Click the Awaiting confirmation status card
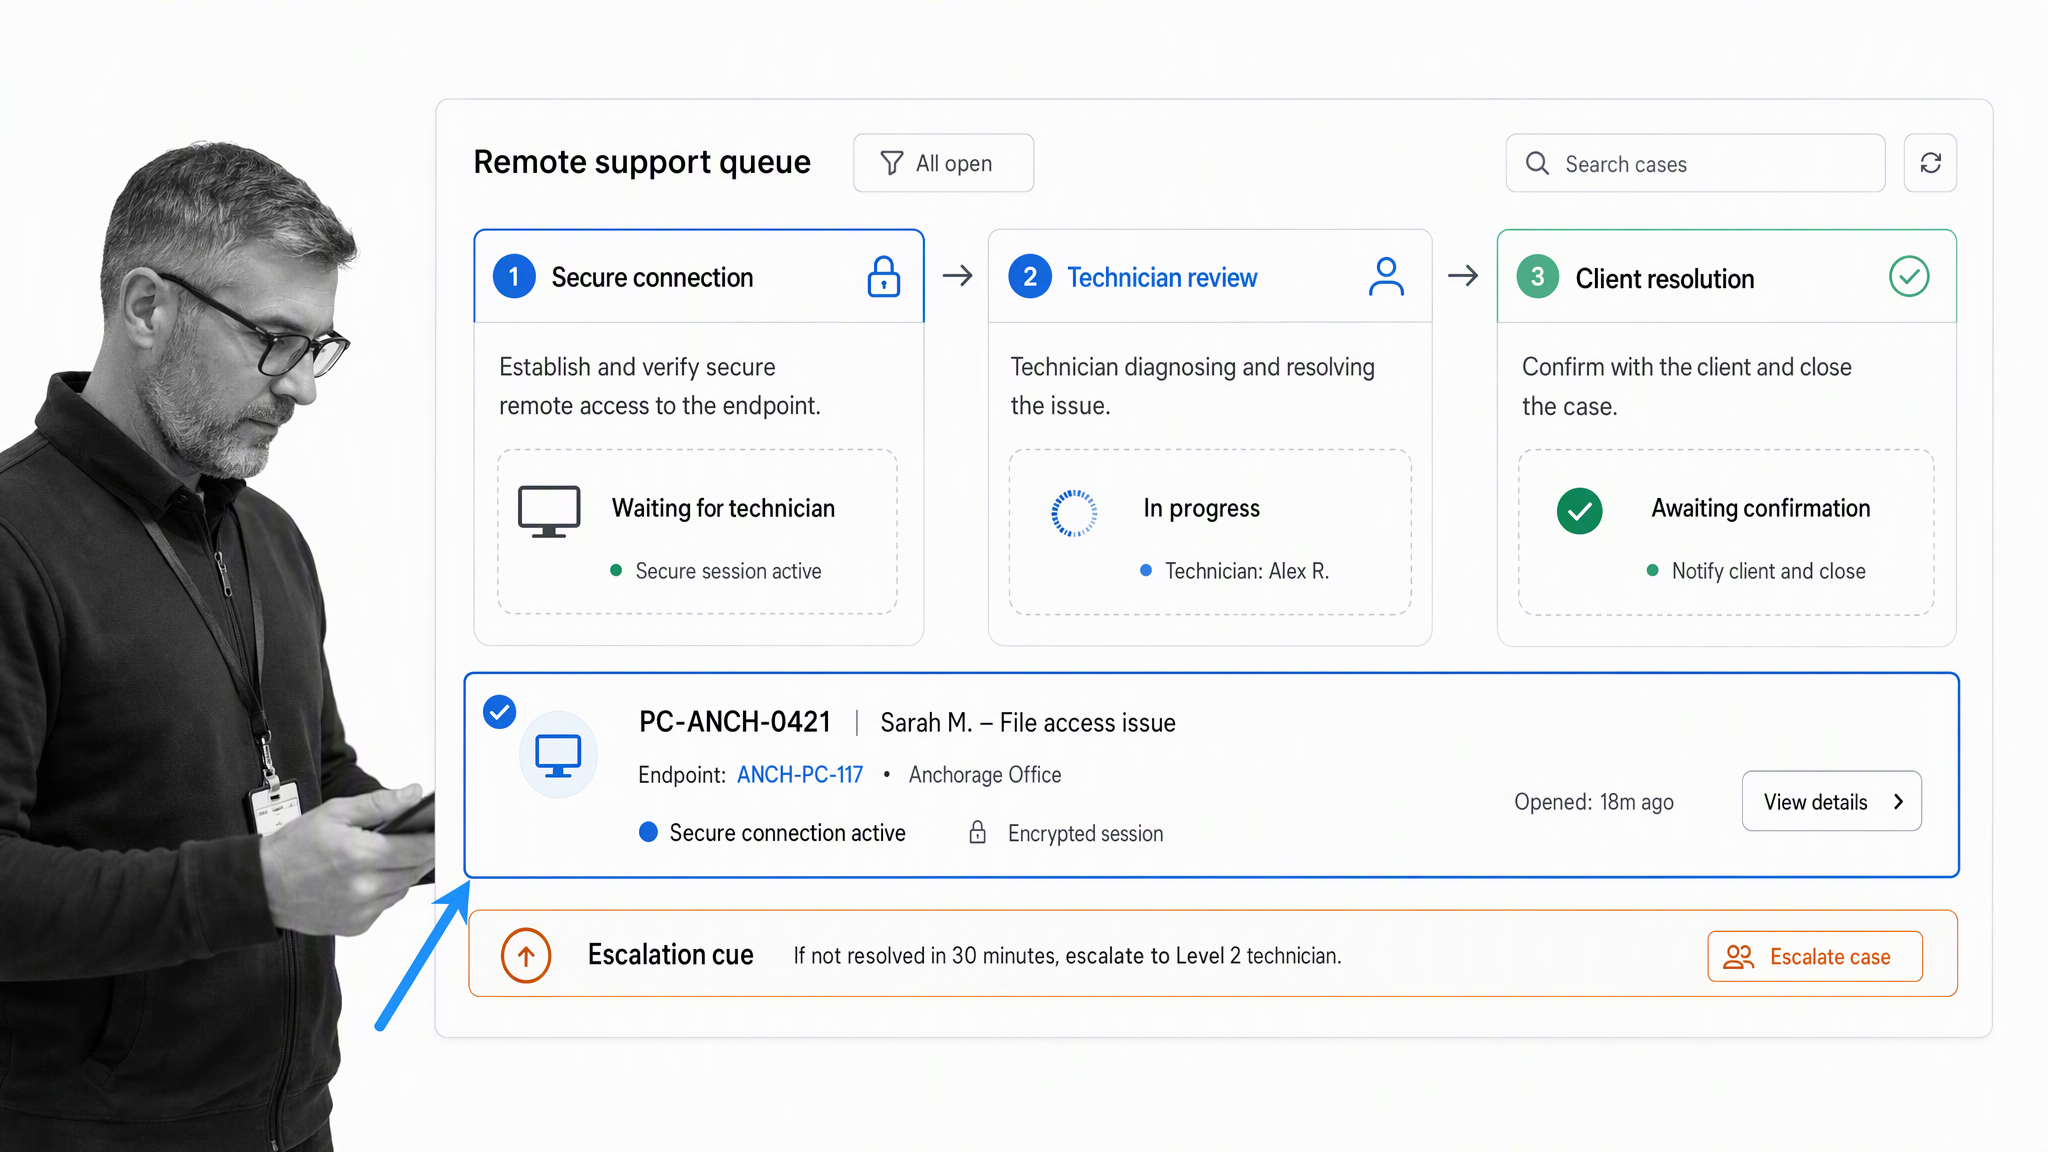 point(1726,532)
